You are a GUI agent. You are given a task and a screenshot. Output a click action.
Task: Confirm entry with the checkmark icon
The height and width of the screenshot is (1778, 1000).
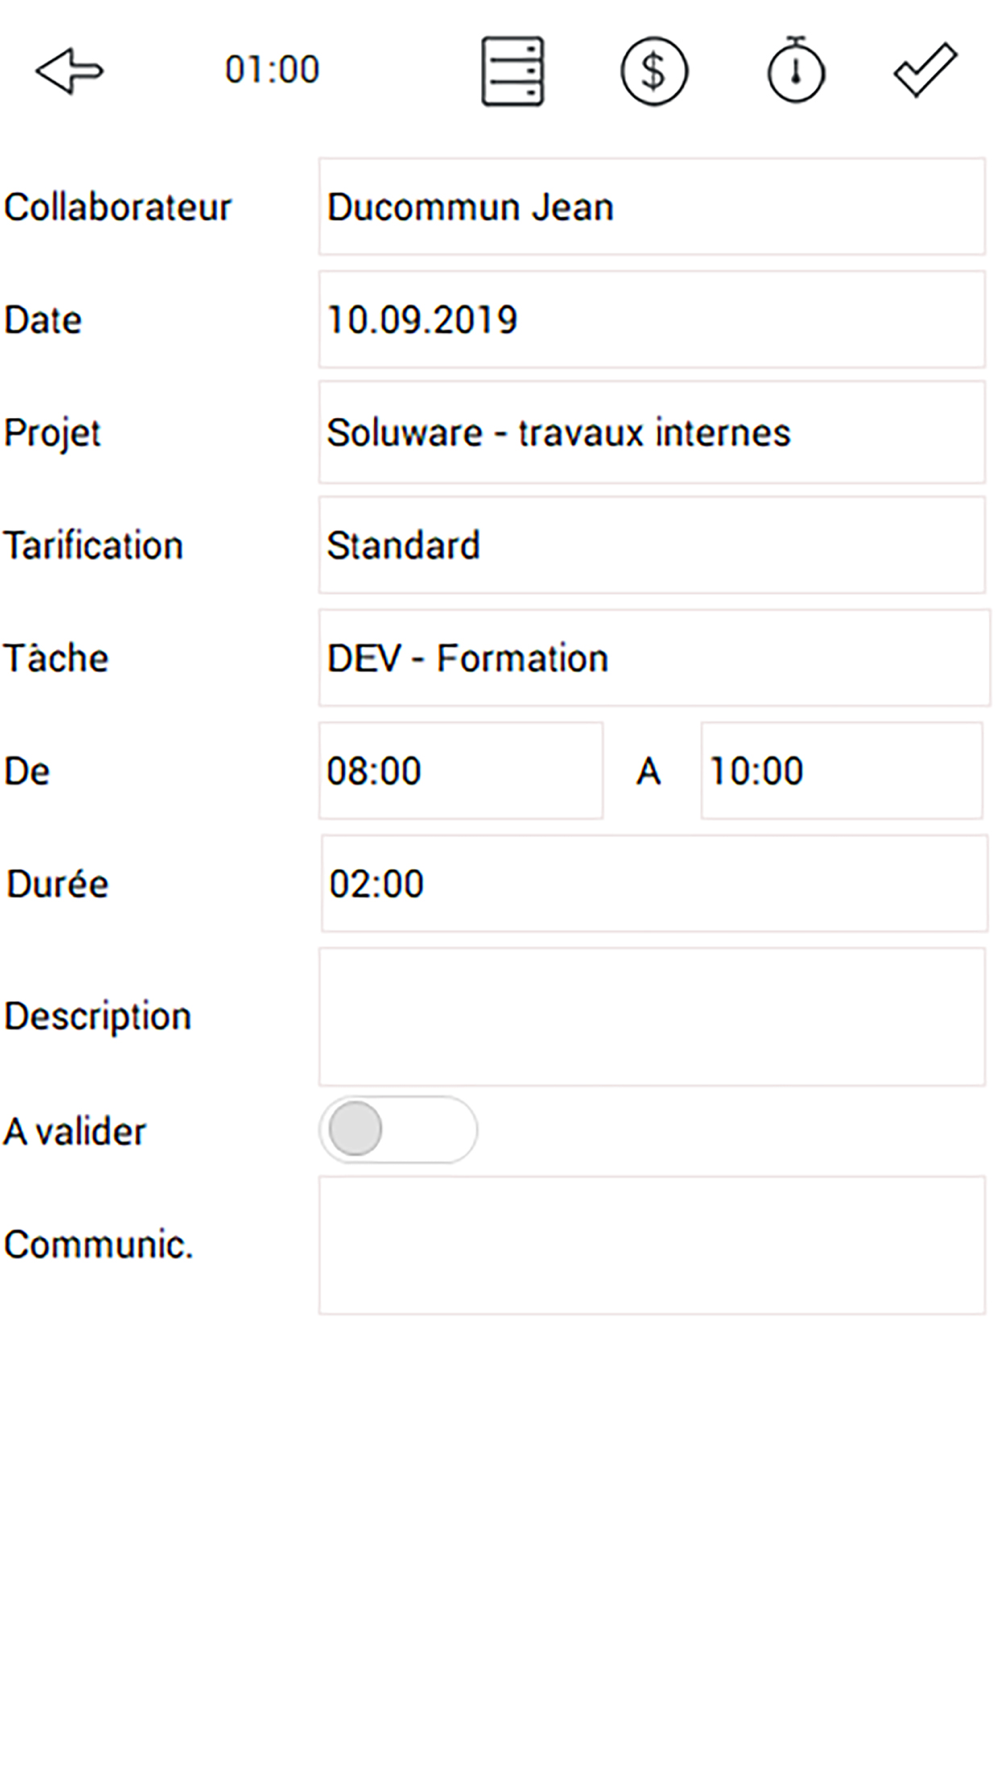(x=925, y=71)
